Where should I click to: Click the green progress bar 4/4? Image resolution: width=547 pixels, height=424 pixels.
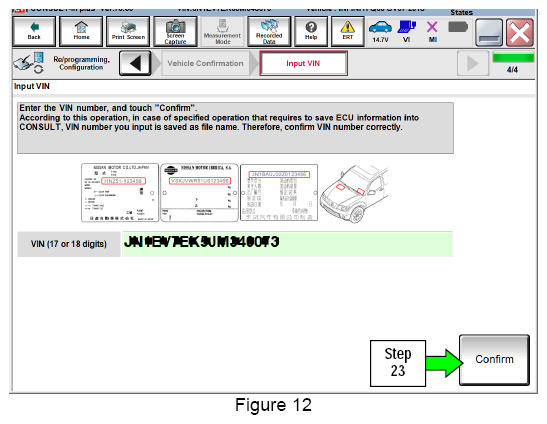(x=513, y=58)
